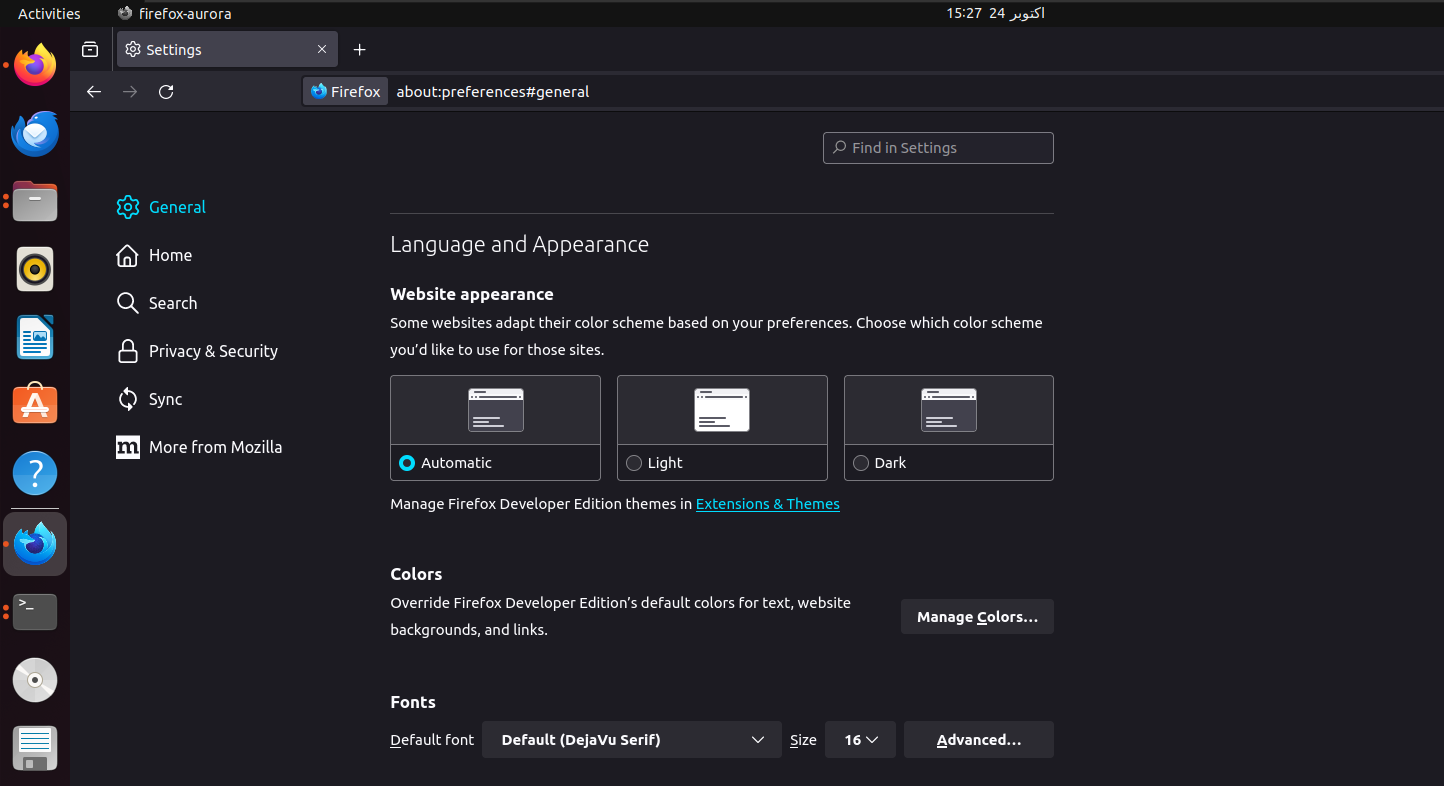Click the General gear icon in sidebar
This screenshot has height=786, width=1444.
click(x=127, y=207)
